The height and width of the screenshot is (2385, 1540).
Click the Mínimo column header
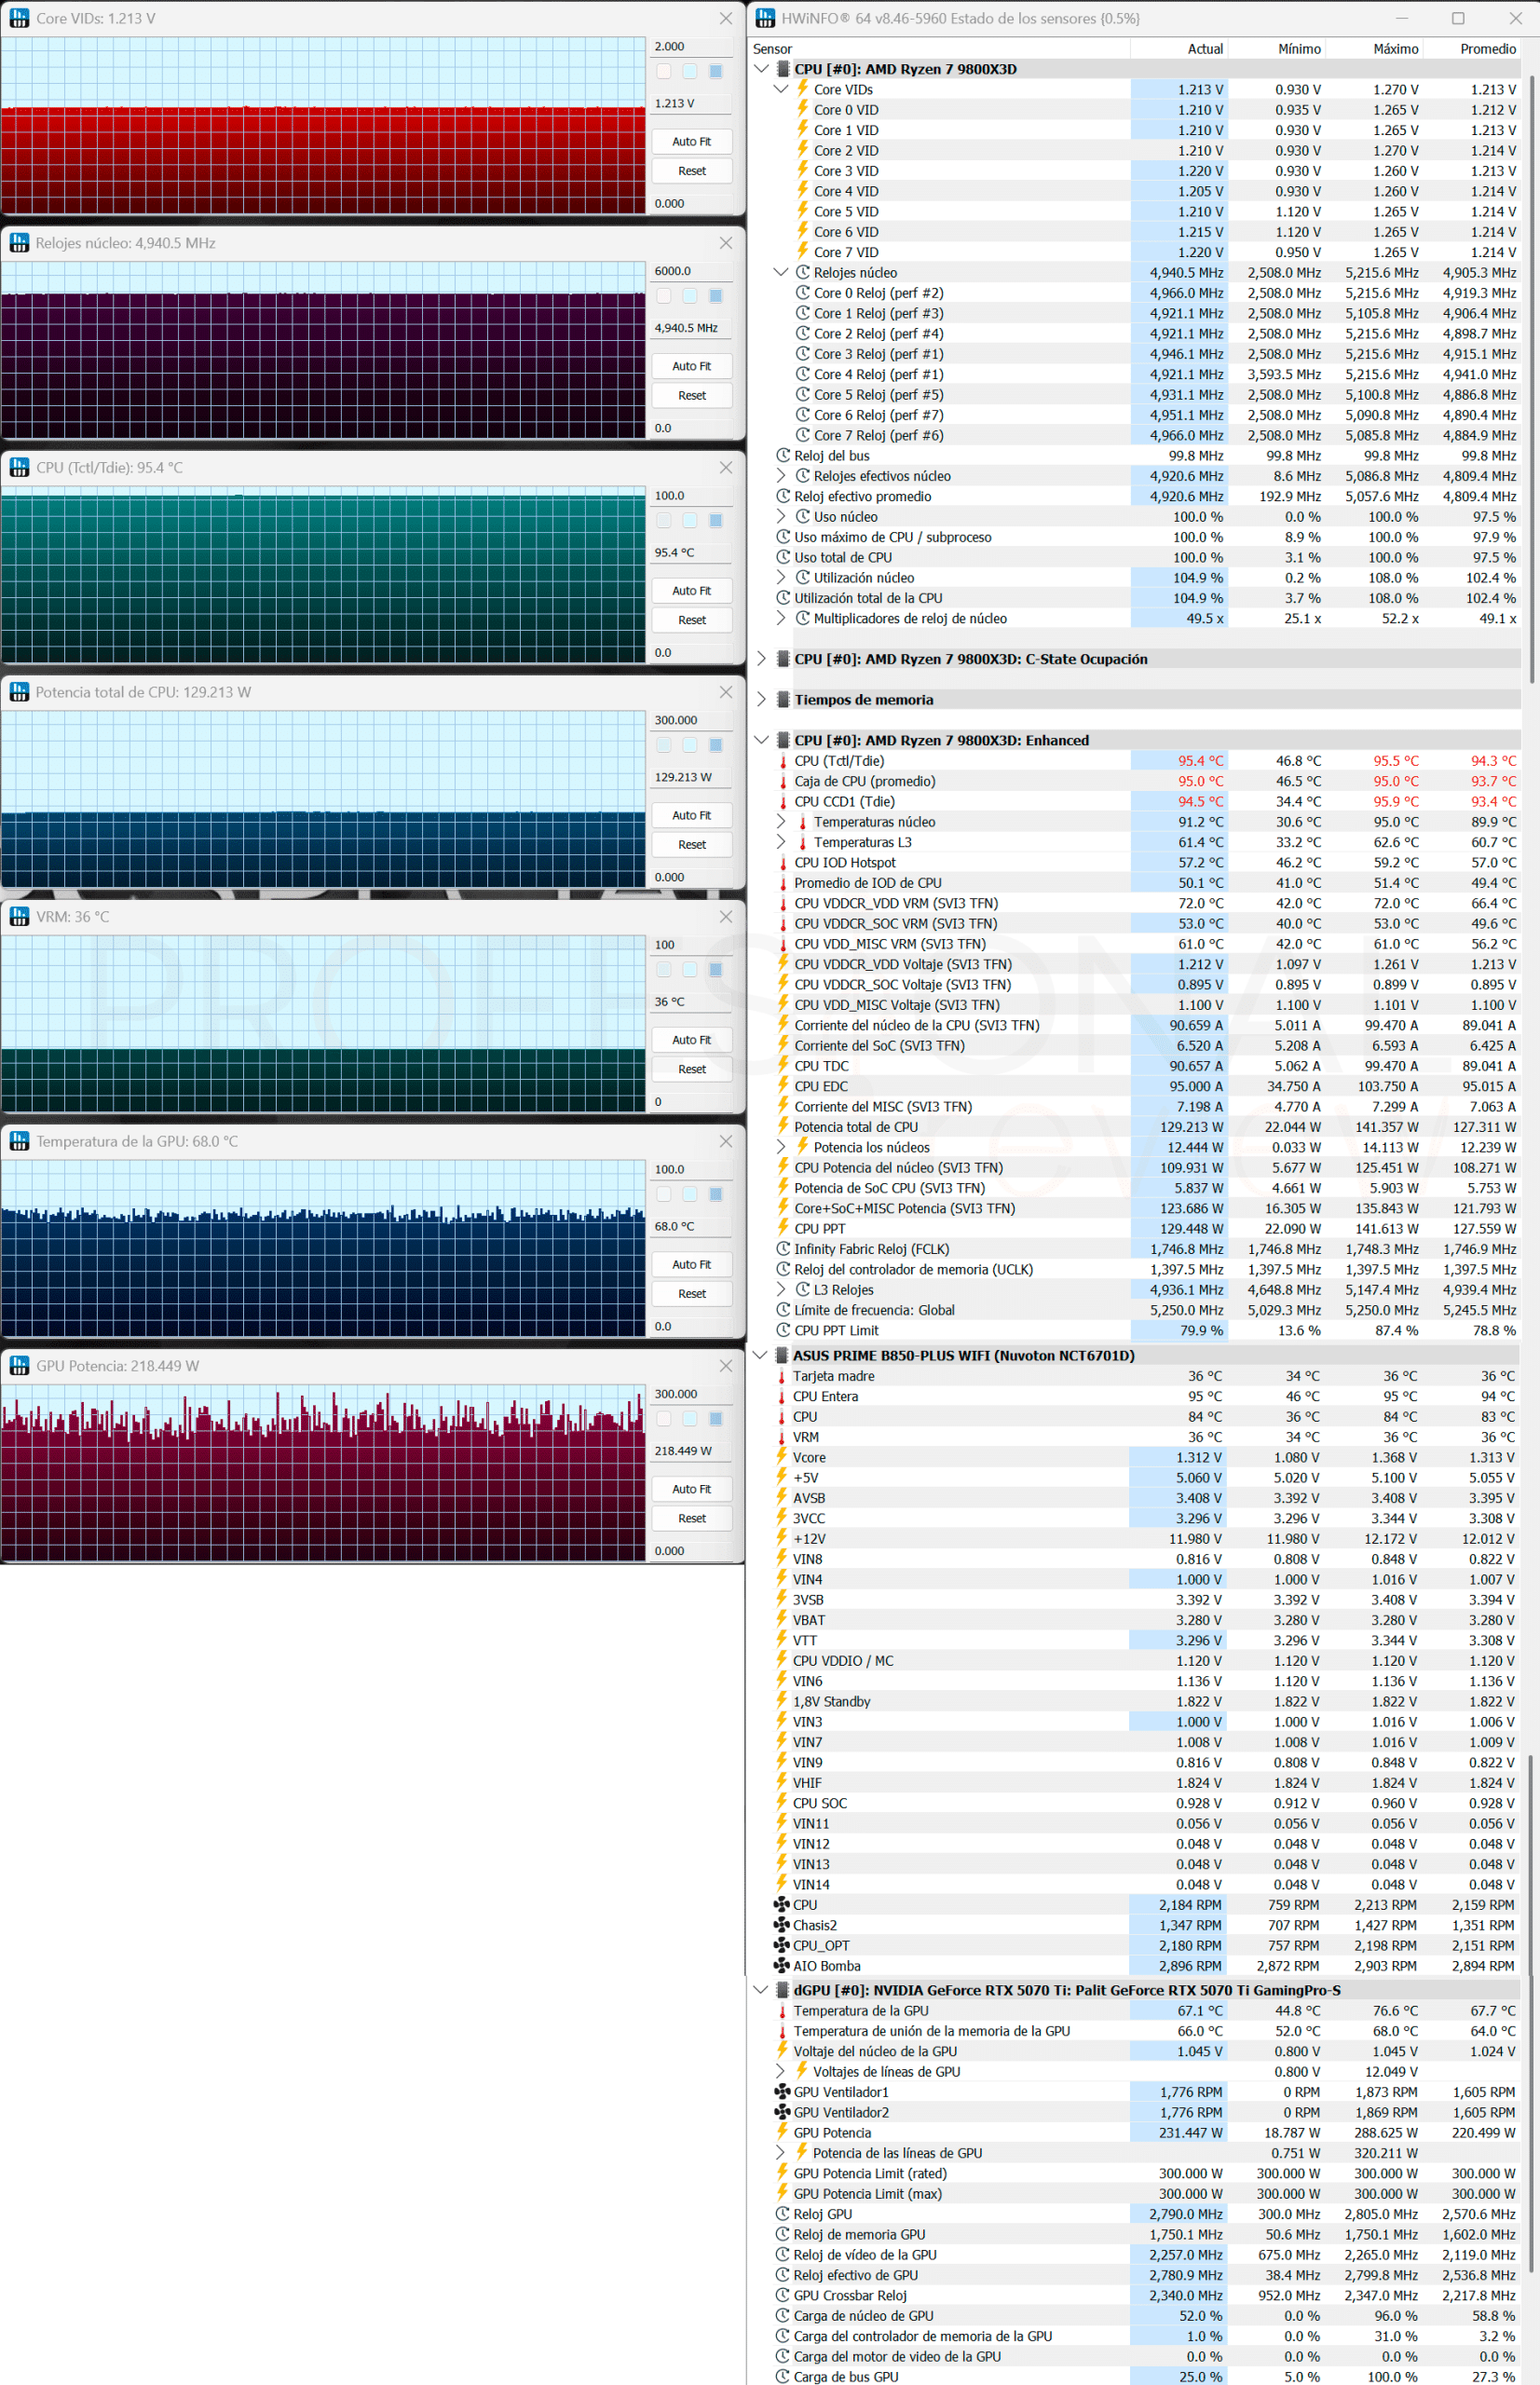point(1275,48)
